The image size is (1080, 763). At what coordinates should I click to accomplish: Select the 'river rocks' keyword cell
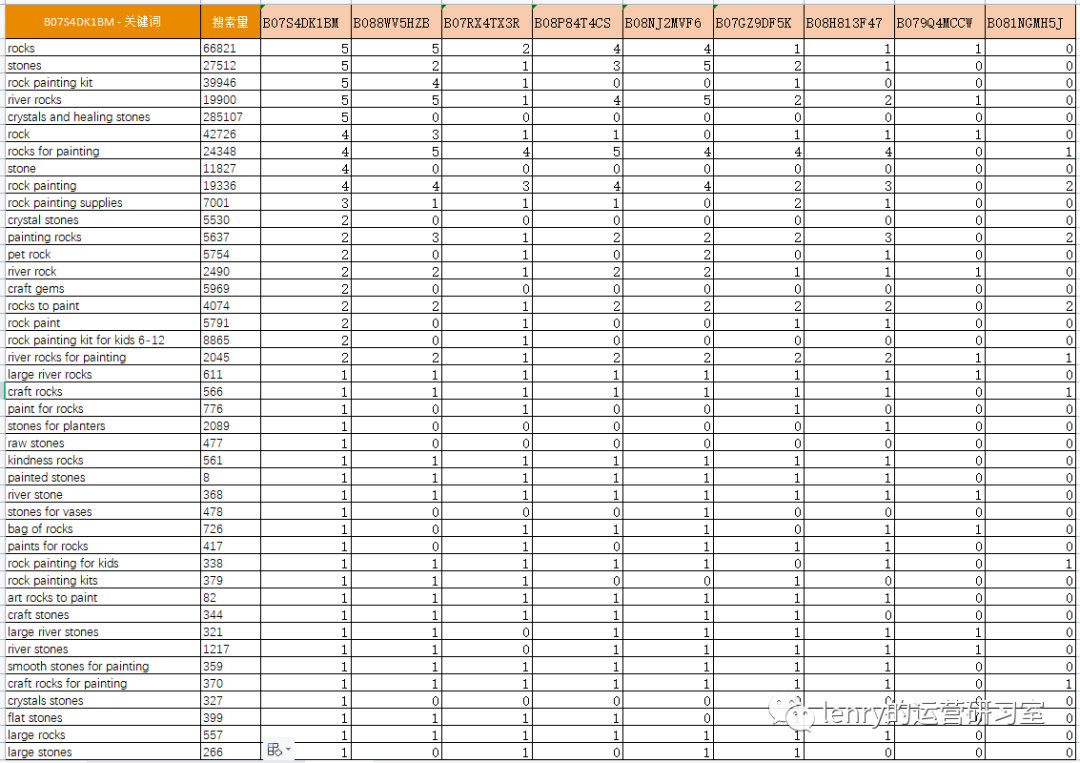tap(103, 100)
